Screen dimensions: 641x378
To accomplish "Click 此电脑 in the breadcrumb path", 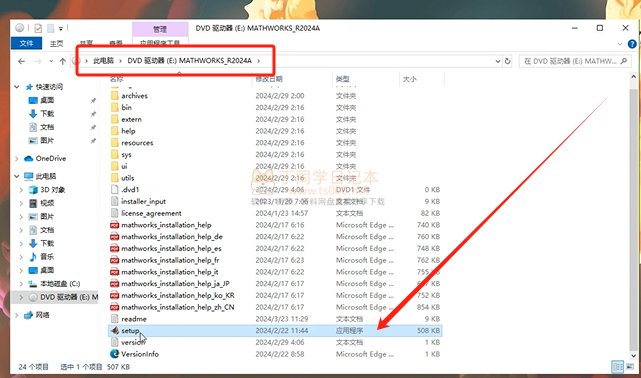I will coord(103,61).
